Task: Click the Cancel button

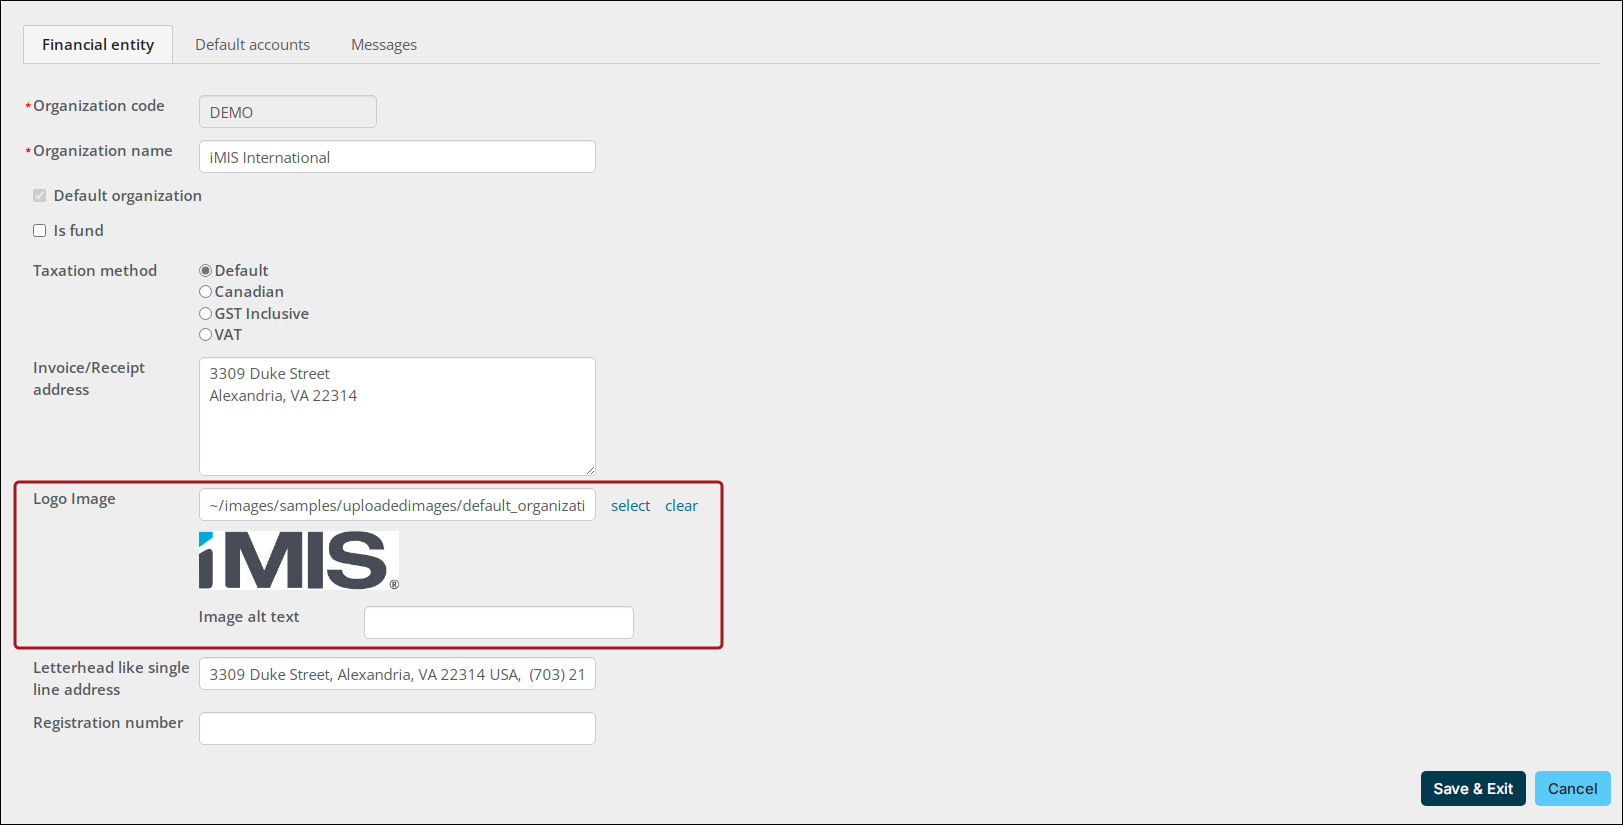Action: (1573, 789)
